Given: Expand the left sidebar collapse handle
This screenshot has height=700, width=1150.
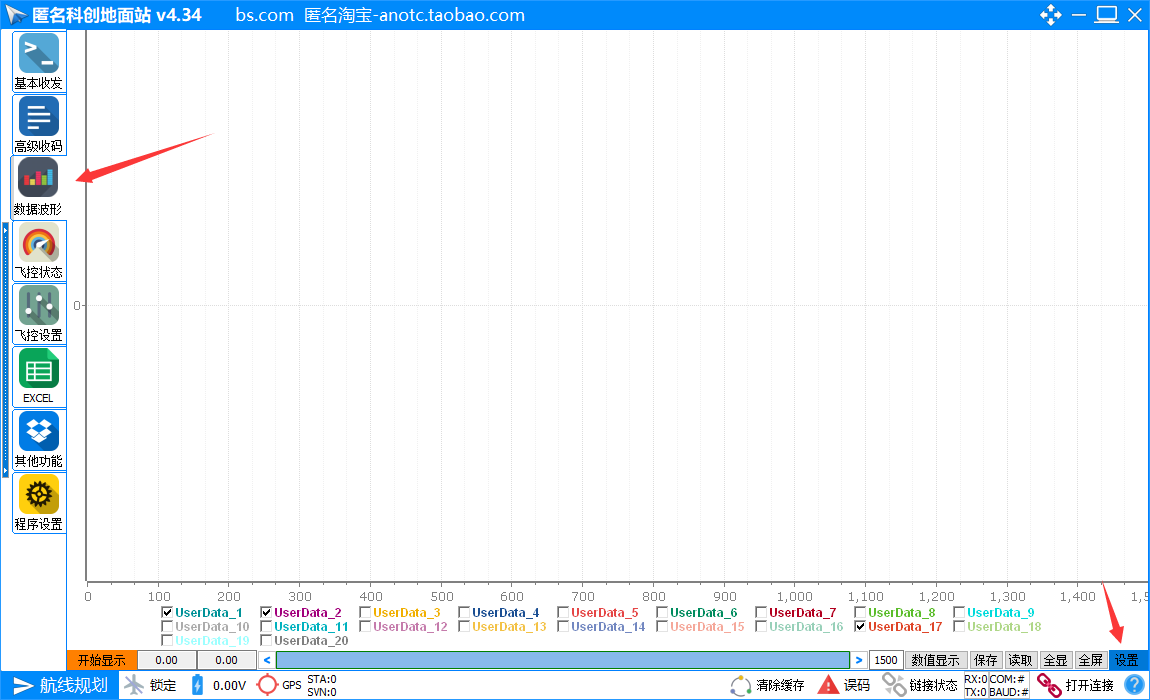Looking at the screenshot, I should (5, 350).
